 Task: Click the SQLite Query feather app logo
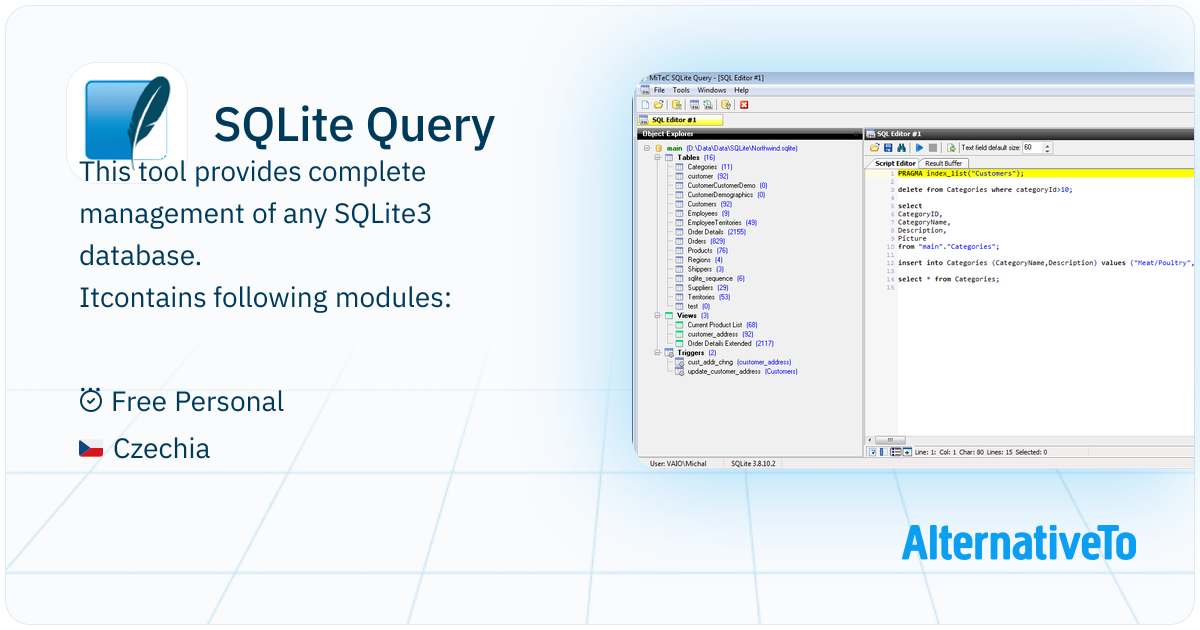pyautogui.click(x=127, y=123)
